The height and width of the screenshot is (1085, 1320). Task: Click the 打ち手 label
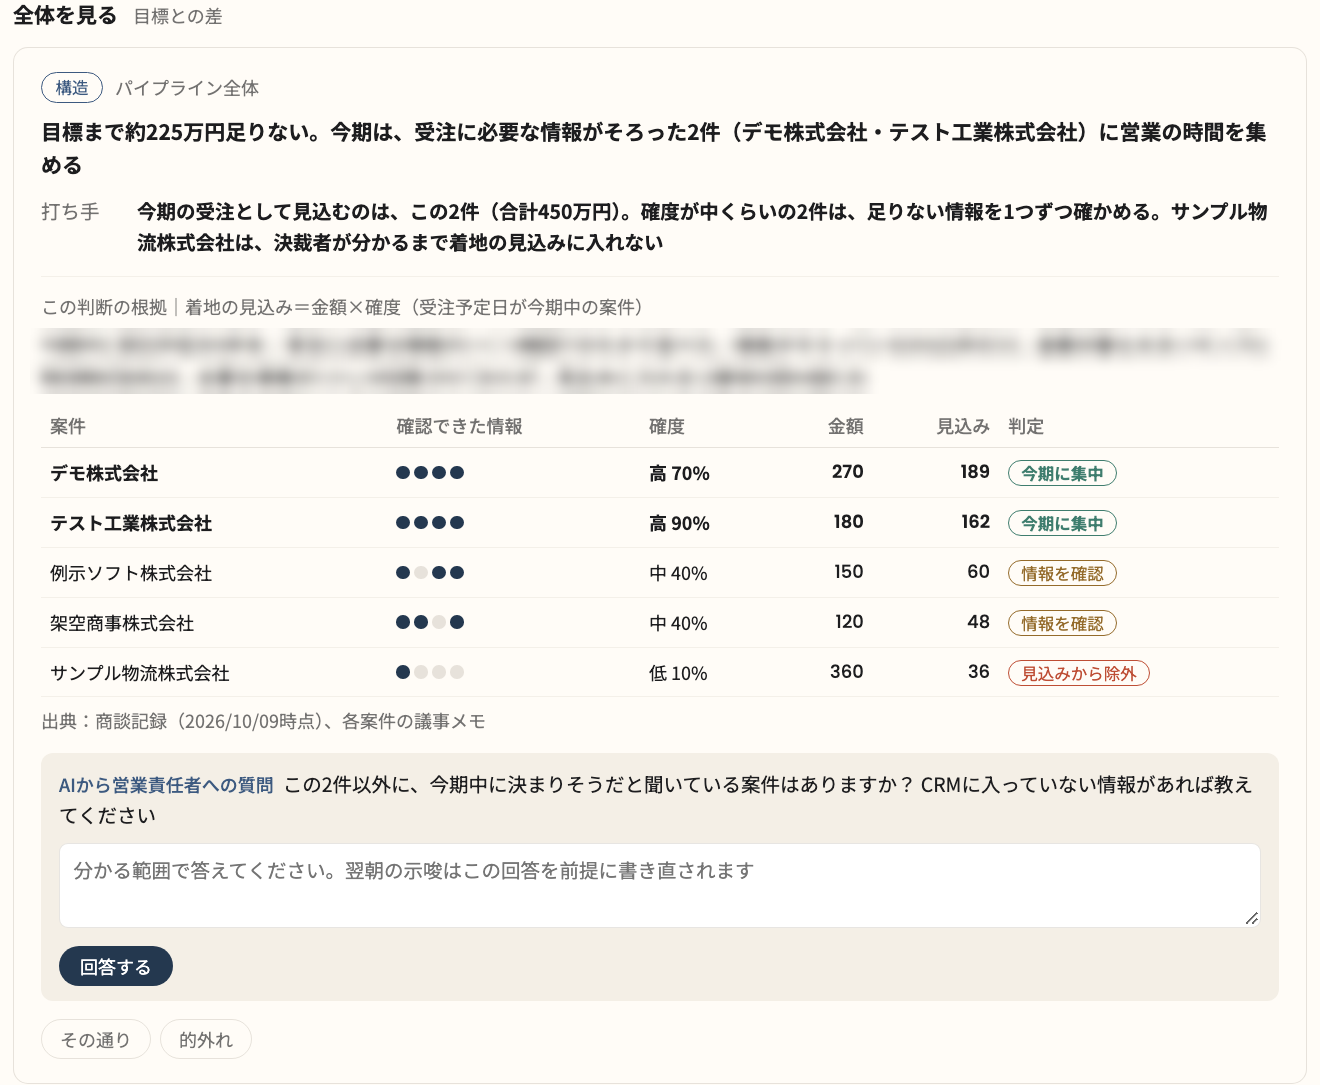(x=70, y=212)
